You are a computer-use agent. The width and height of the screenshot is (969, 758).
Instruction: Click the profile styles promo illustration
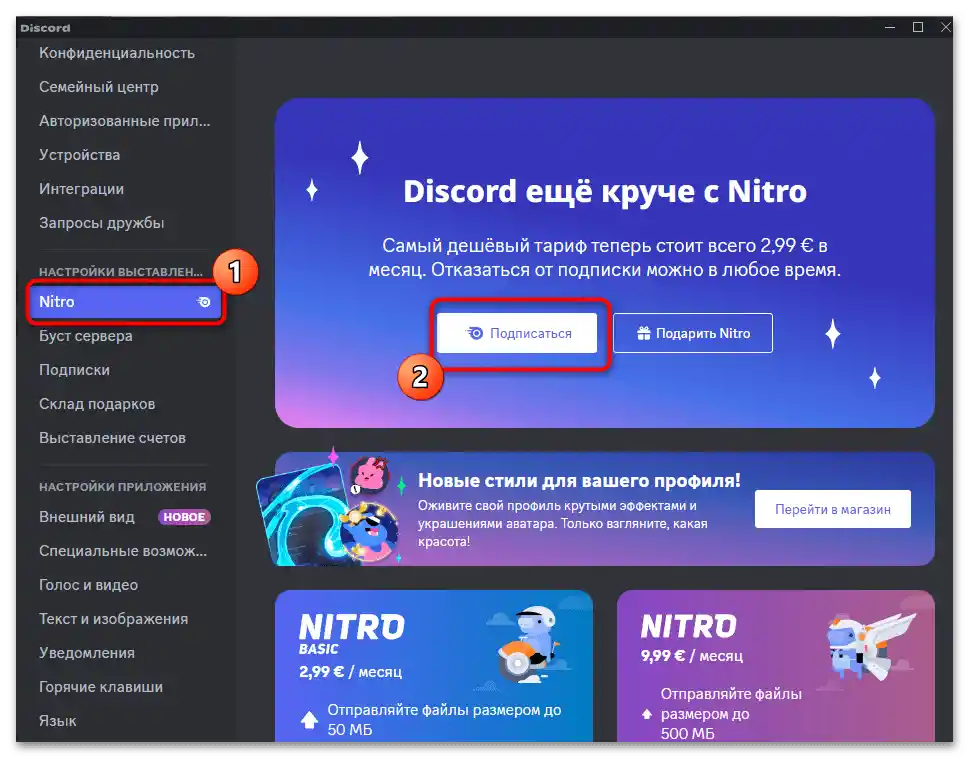point(331,507)
